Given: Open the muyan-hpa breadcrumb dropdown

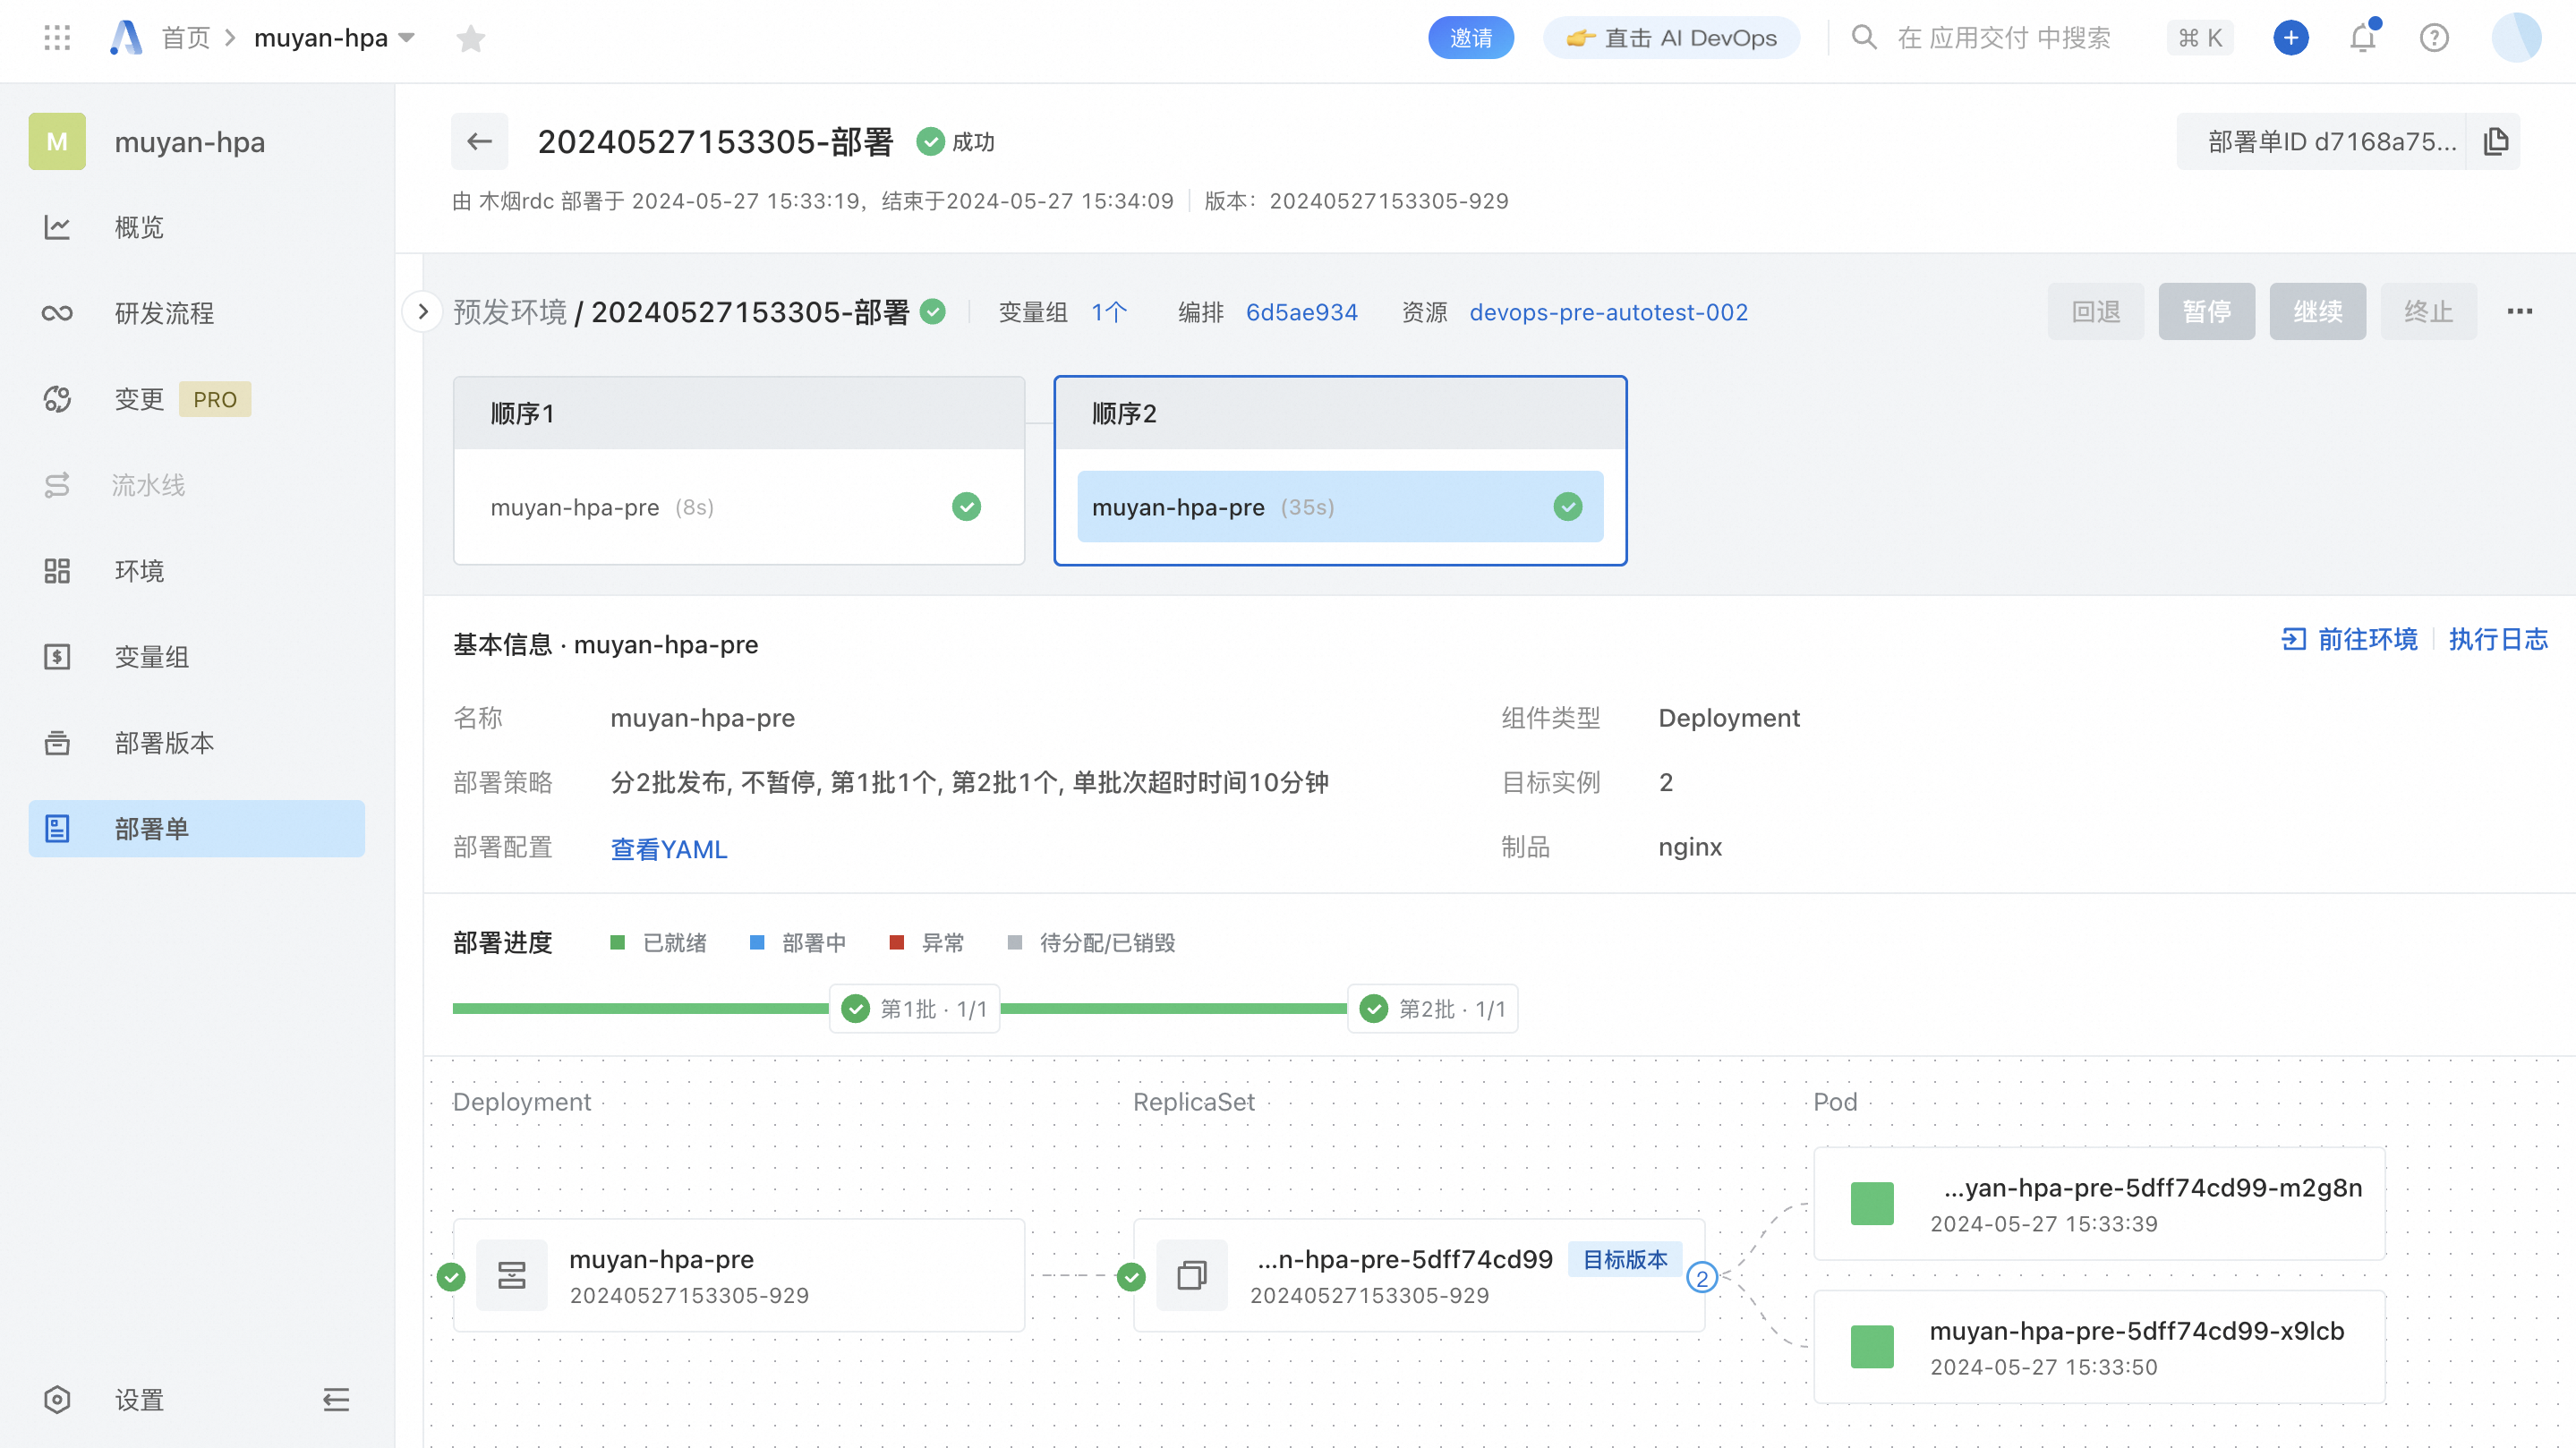Looking at the screenshot, I should pyautogui.click(x=334, y=38).
